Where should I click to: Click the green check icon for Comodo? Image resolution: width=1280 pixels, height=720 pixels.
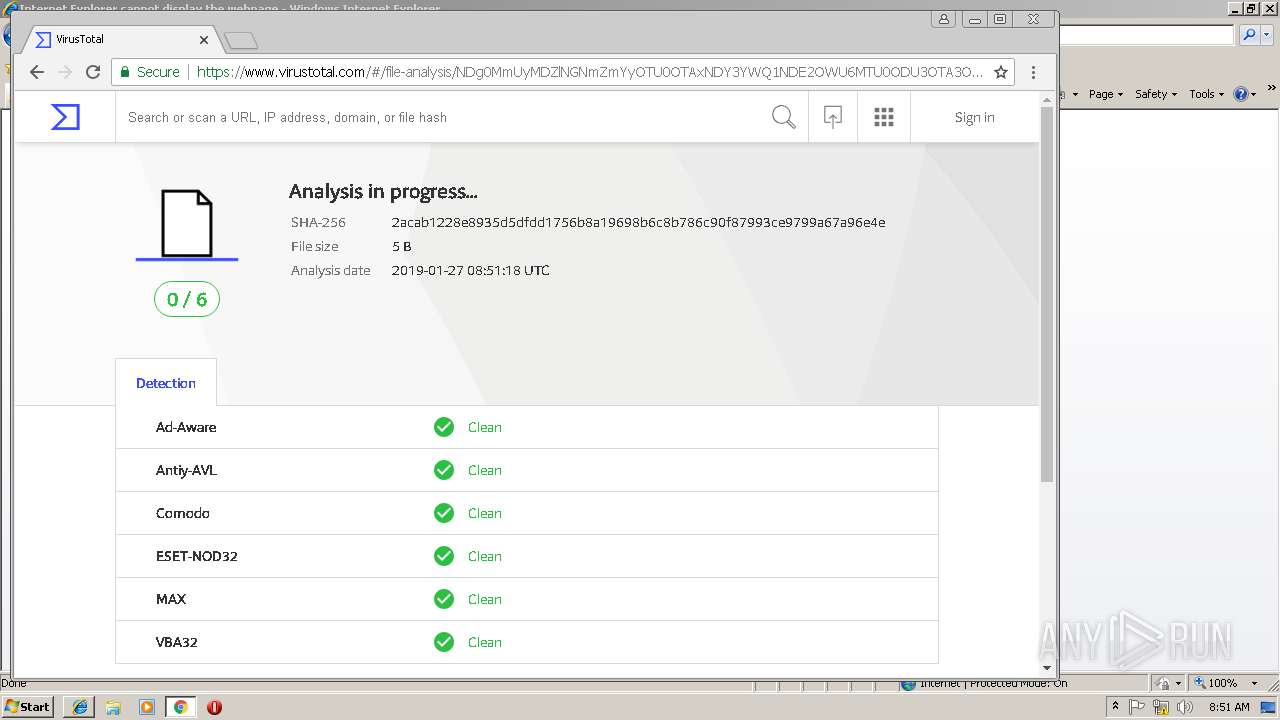point(444,513)
